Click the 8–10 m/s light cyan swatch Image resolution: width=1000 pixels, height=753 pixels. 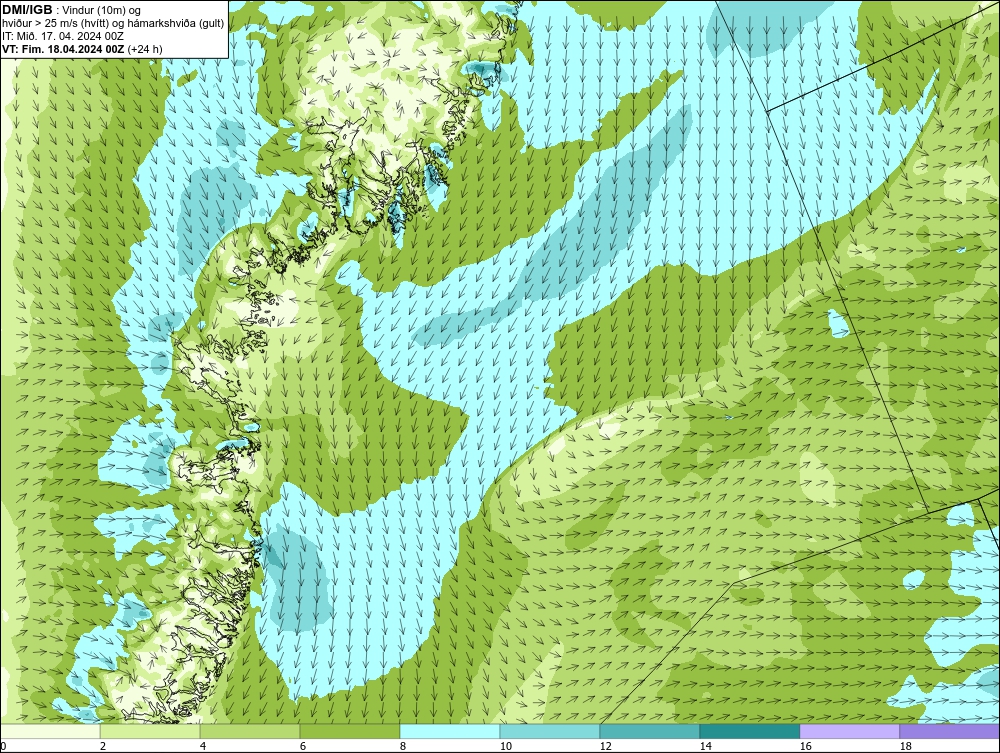pyautogui.click(x=450, y=731)
